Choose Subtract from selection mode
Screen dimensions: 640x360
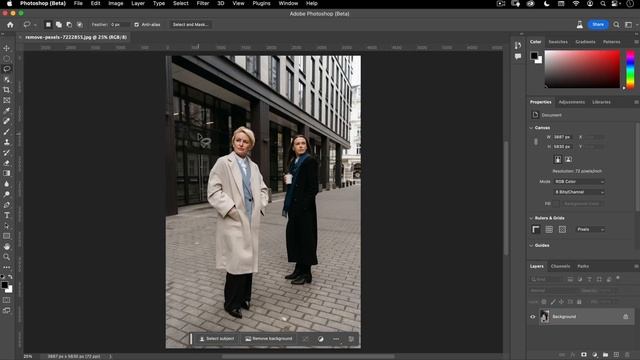click(69, 24)
